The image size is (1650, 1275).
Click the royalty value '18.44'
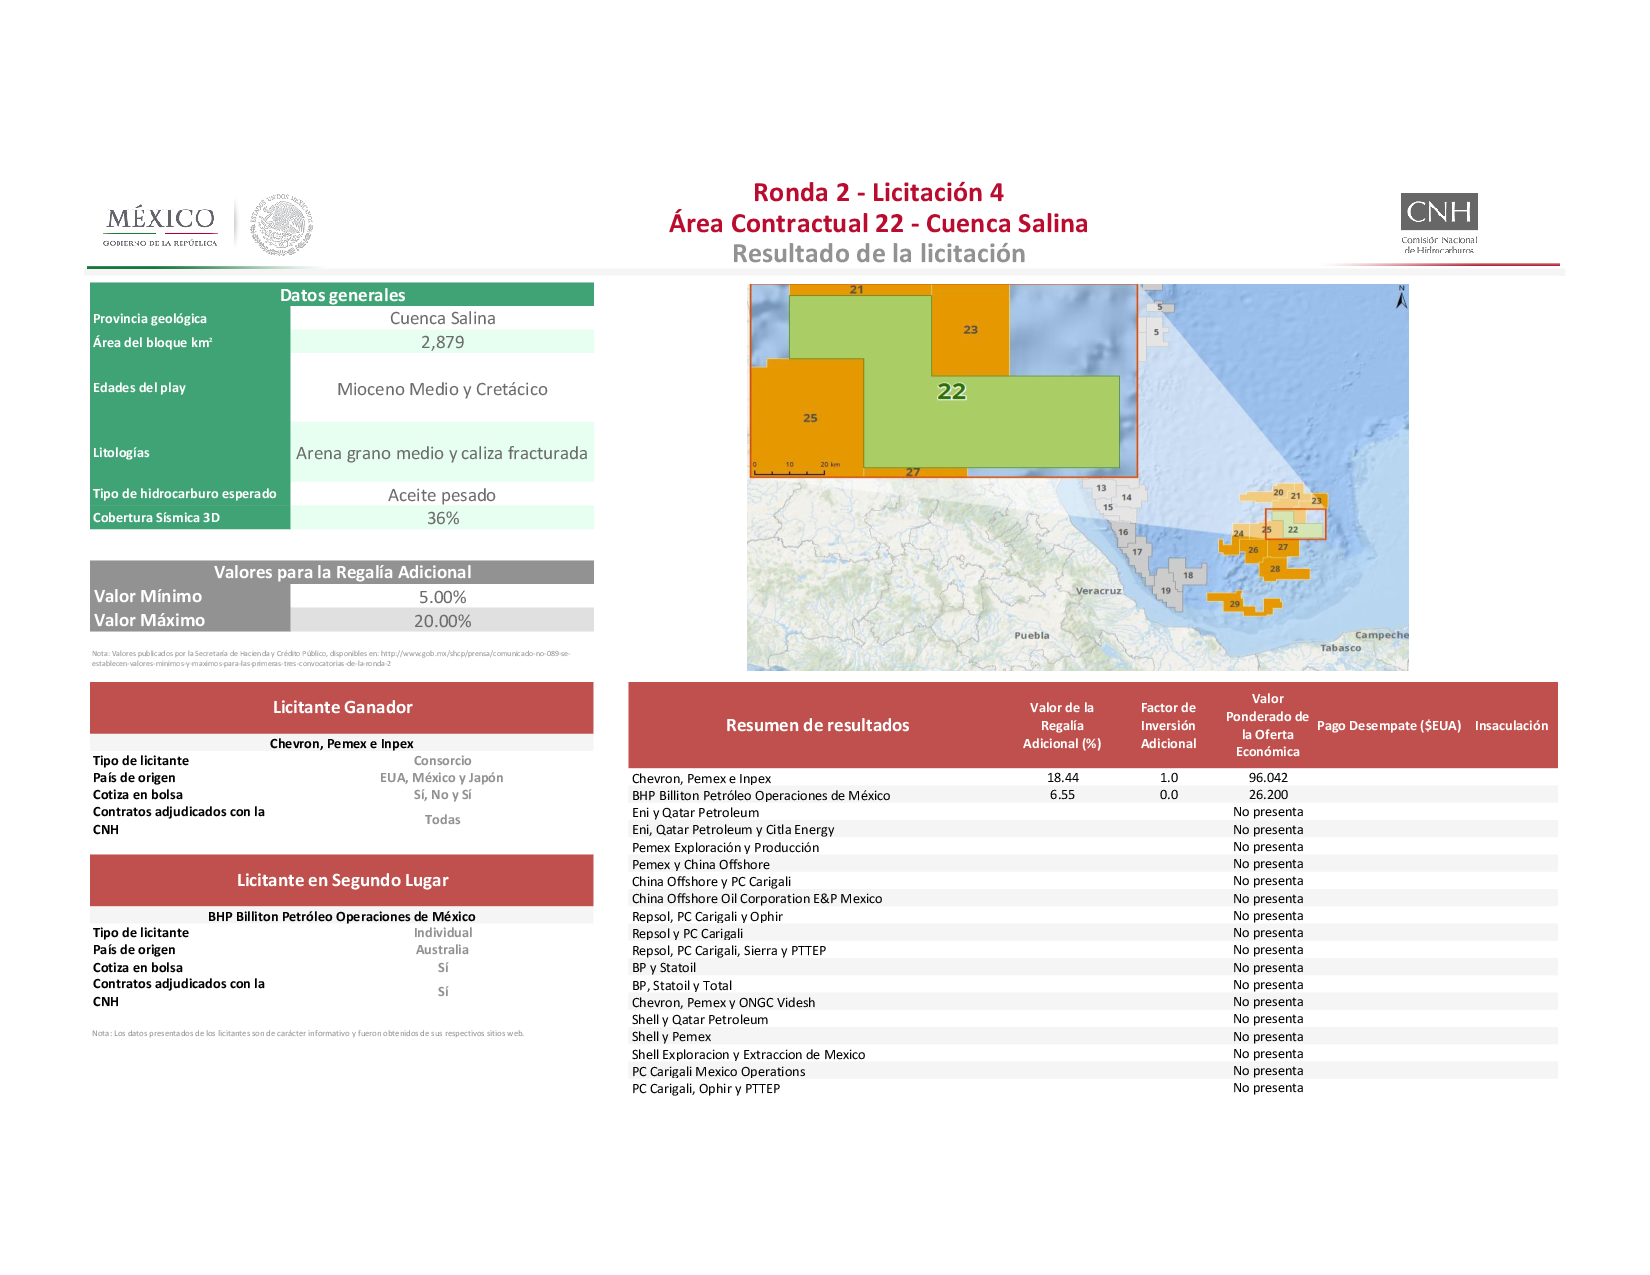coord(1062,778)
